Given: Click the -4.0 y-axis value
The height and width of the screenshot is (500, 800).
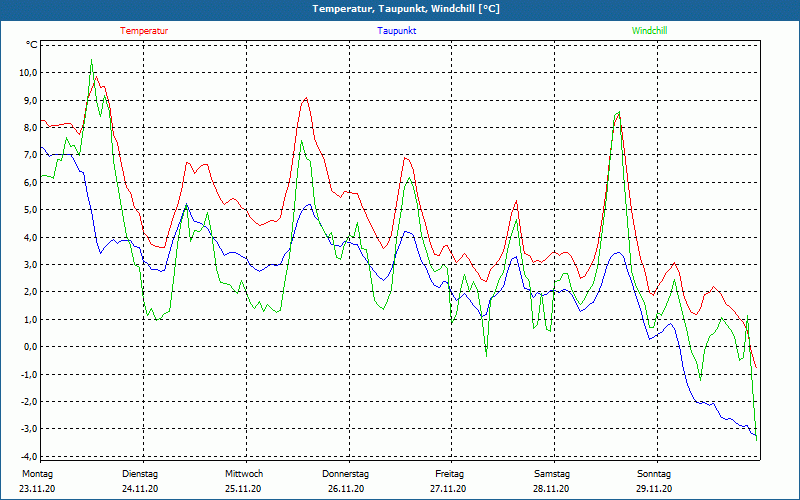Looking at the screenshot, I should (x=27, y=456).
